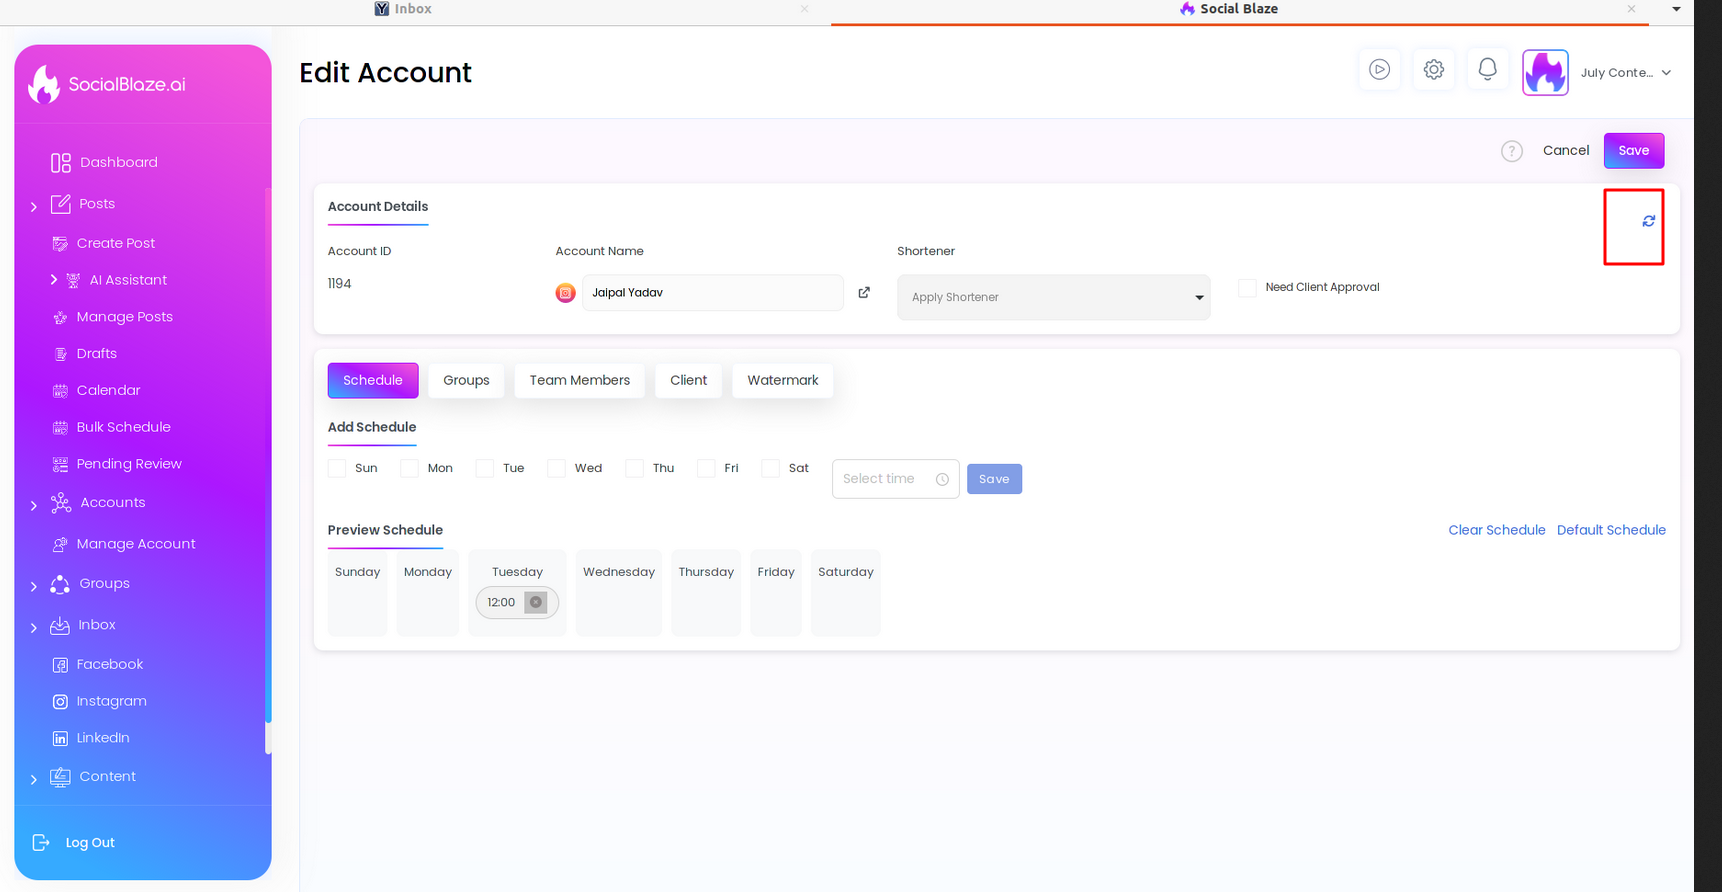Click the Manage Account icon
Image resolution: width=1722 pixels, height=892 pixels.
click(60, 544)
